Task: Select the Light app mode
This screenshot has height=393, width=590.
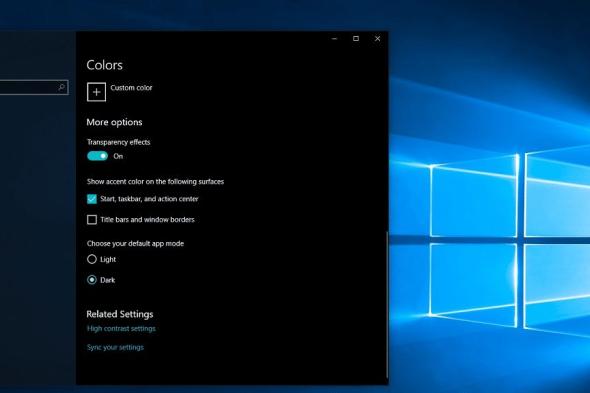Action: coord(92,259)
